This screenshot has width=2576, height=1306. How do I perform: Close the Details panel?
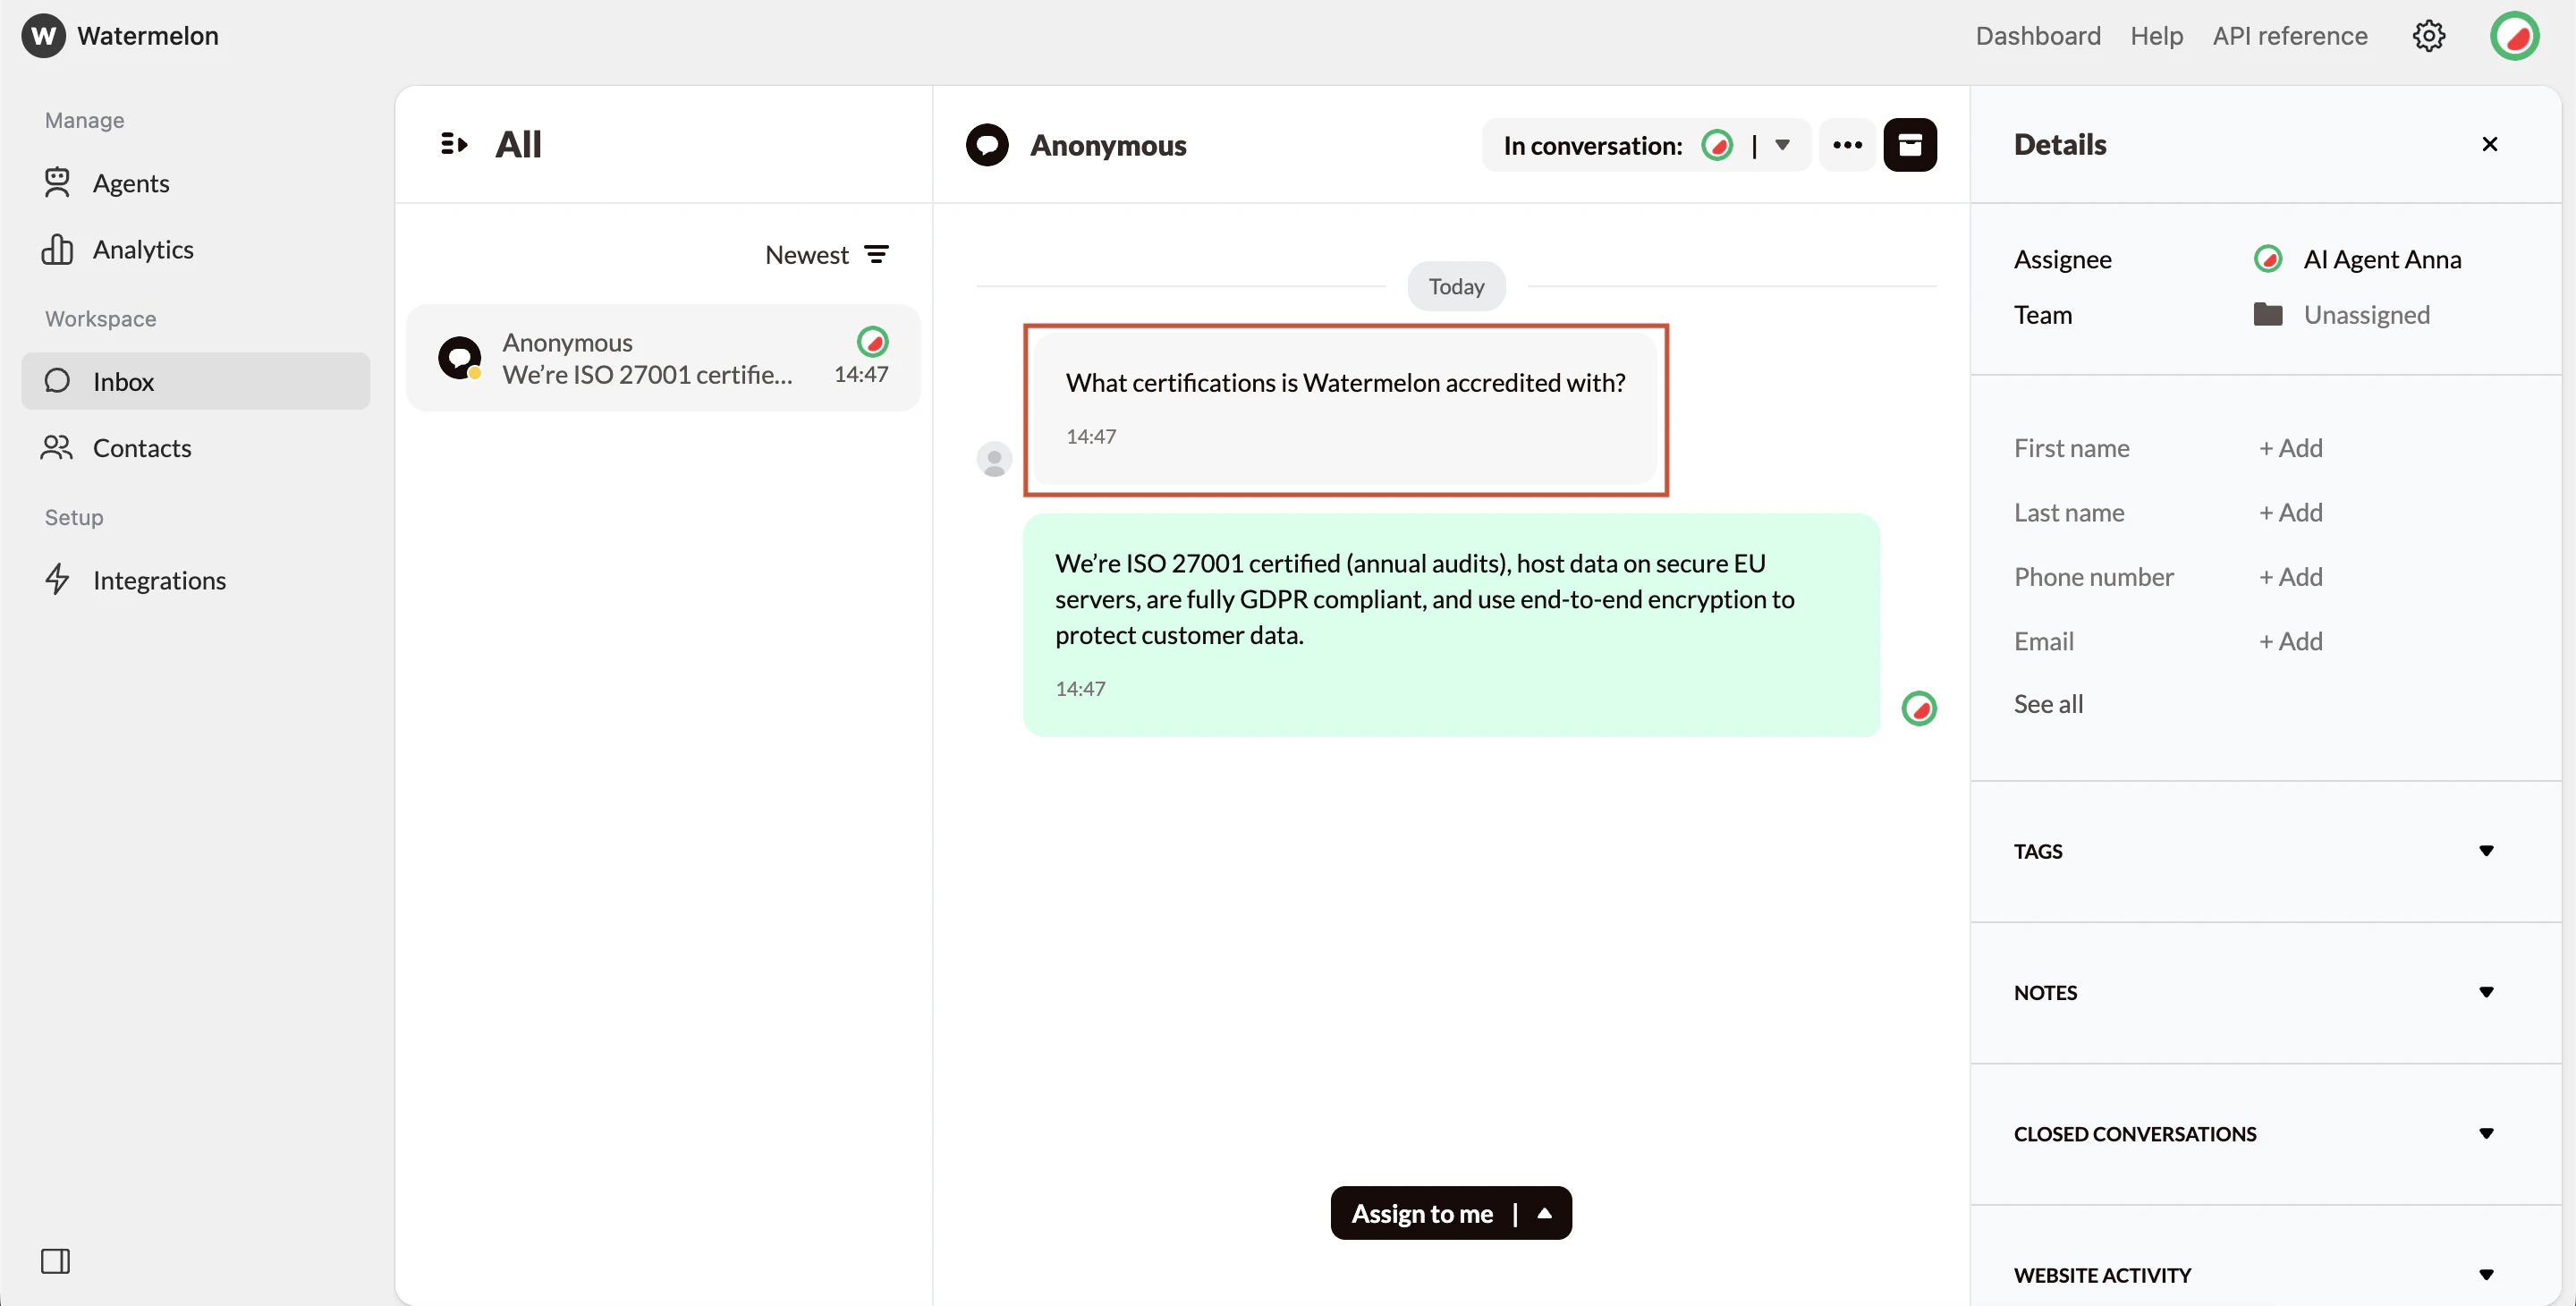tap(2489, 144)
